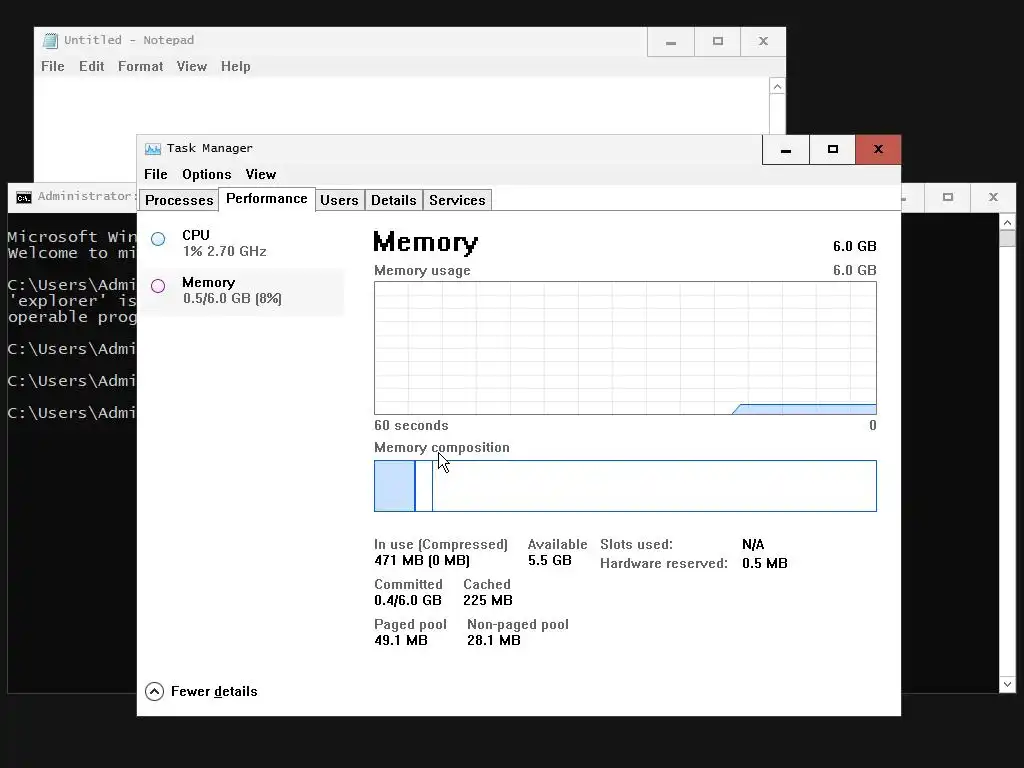Open Task Manager File menu
1024x768 pixels.
click(155, 174)
